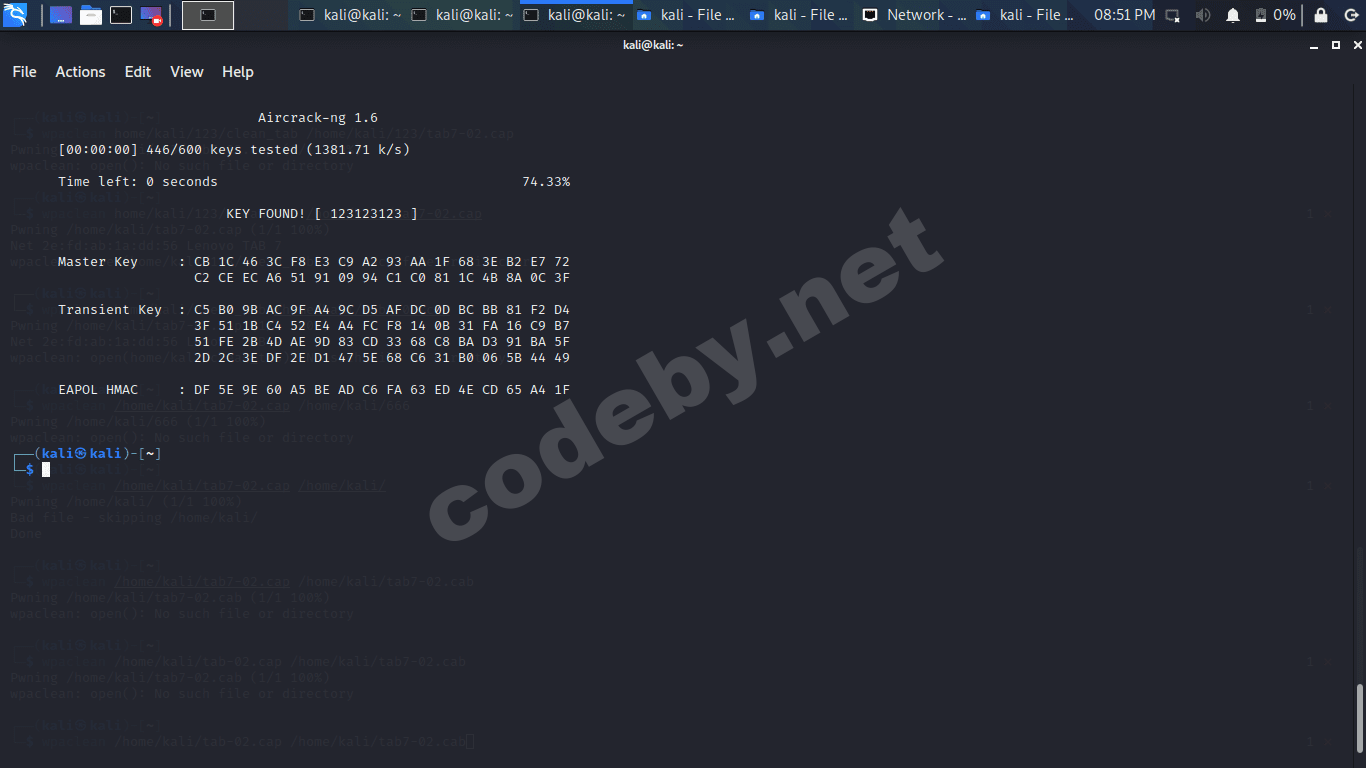This screenshot has width=1366, height=768.
Task: Click the log out arrow in the tray
Action: (1351, 15)
